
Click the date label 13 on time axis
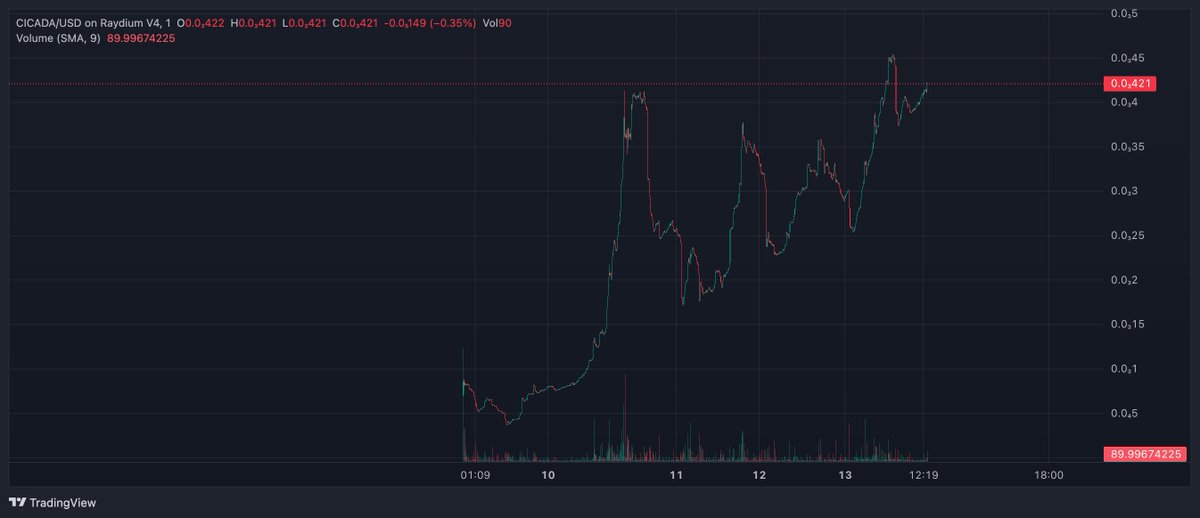845,475
